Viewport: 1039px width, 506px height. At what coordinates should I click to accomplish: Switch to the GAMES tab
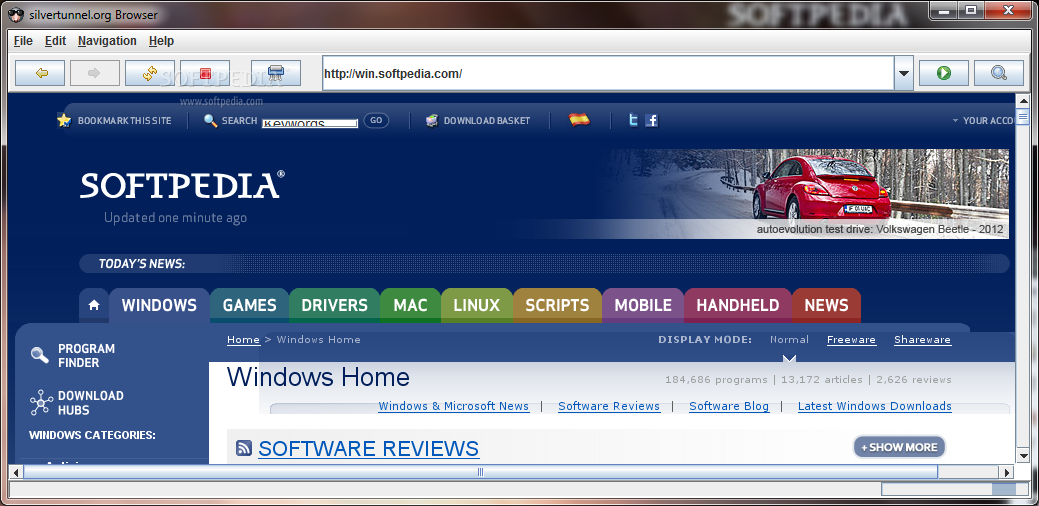(x=249, y=305)
